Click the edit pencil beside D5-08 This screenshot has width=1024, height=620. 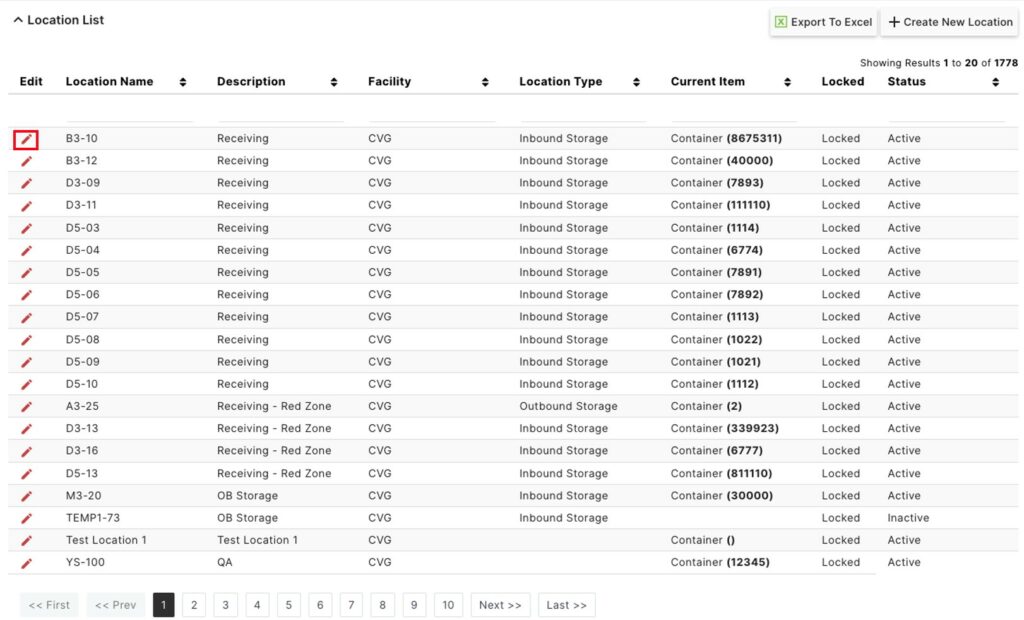tap(26, 340)
